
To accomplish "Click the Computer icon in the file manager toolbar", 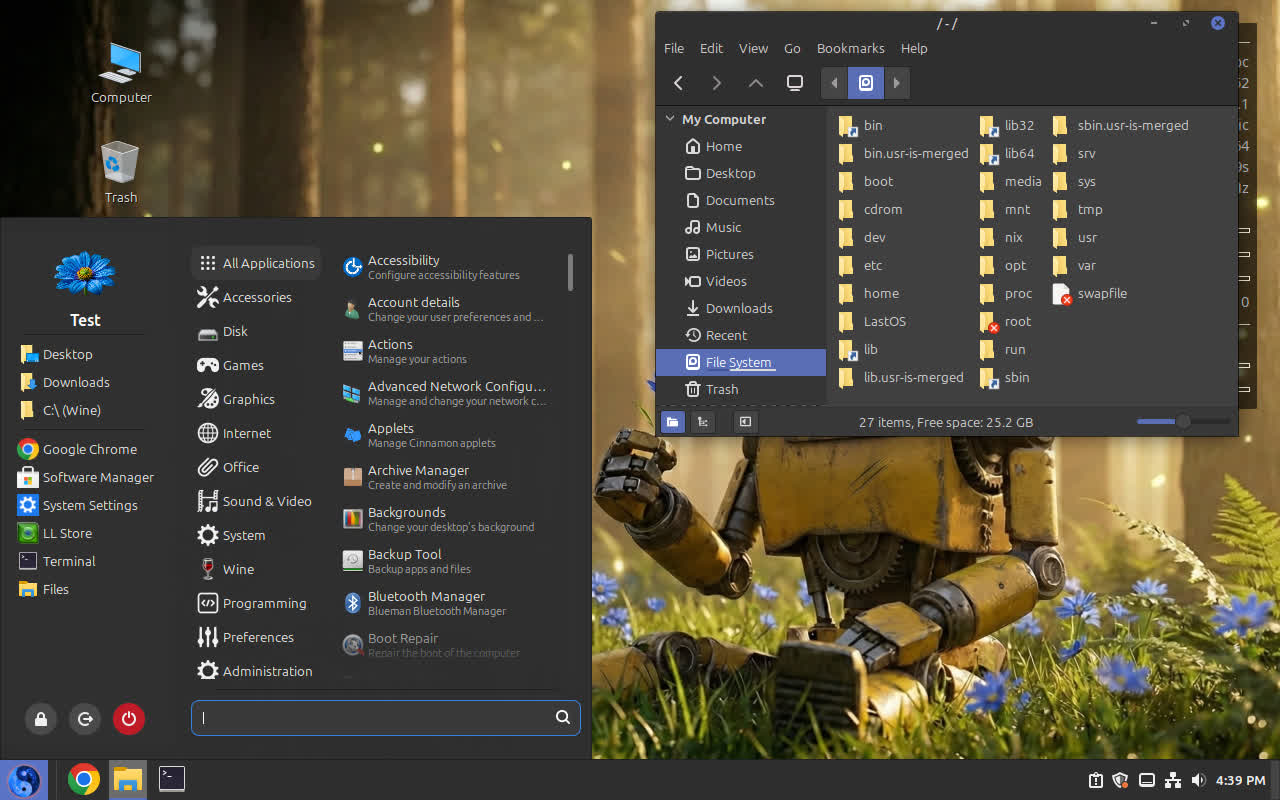I will [x=795, y=83].
